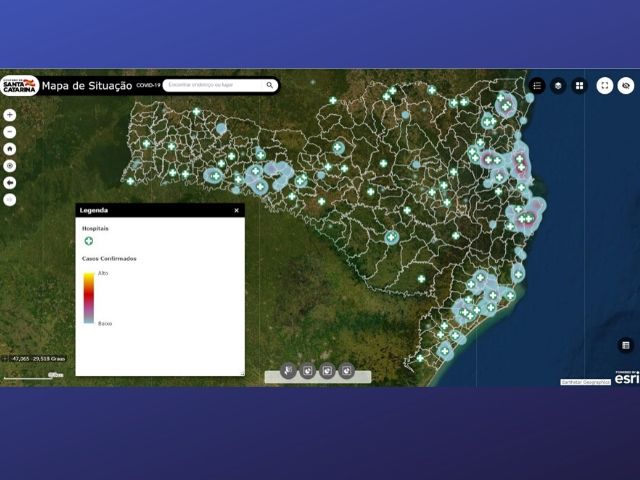Click the zoom in plus button
This screenshot has height=480, width=640.
pos(10,115)
